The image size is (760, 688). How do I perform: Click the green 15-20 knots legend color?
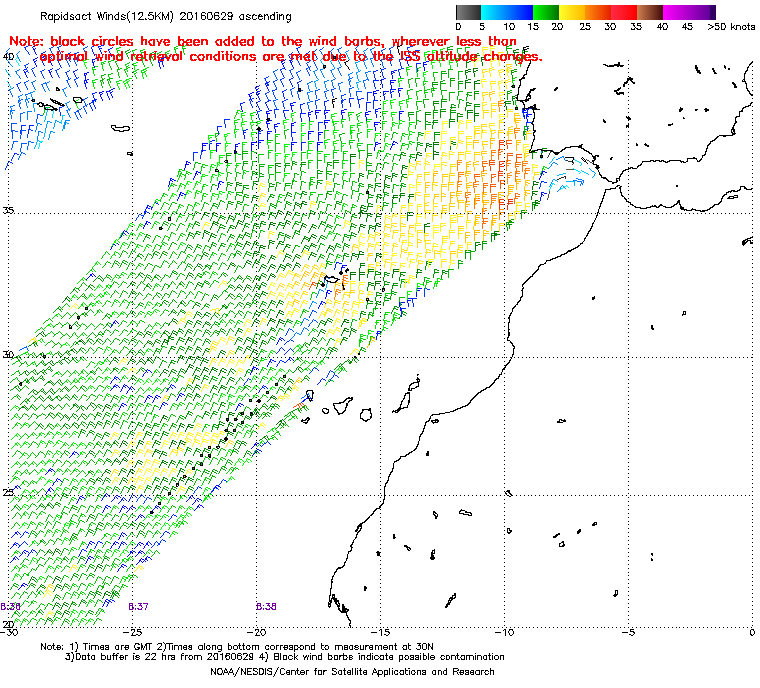click(546, 12)
